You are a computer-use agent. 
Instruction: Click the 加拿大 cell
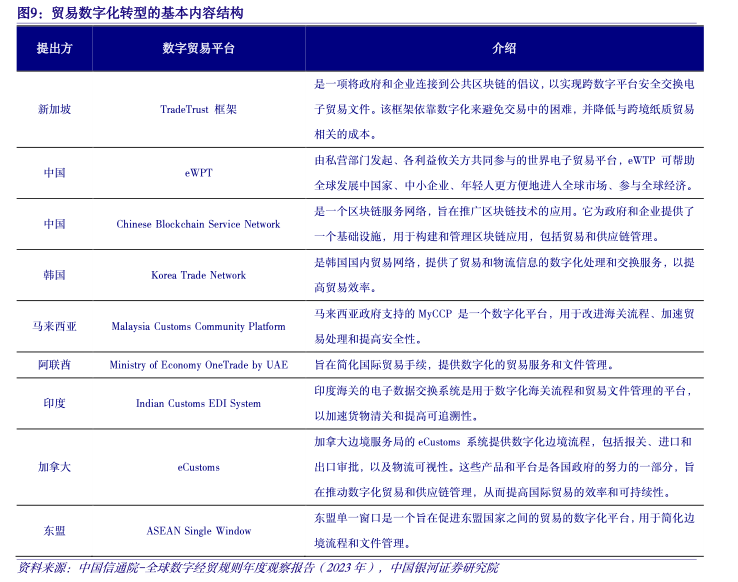(x=54, y=467)
